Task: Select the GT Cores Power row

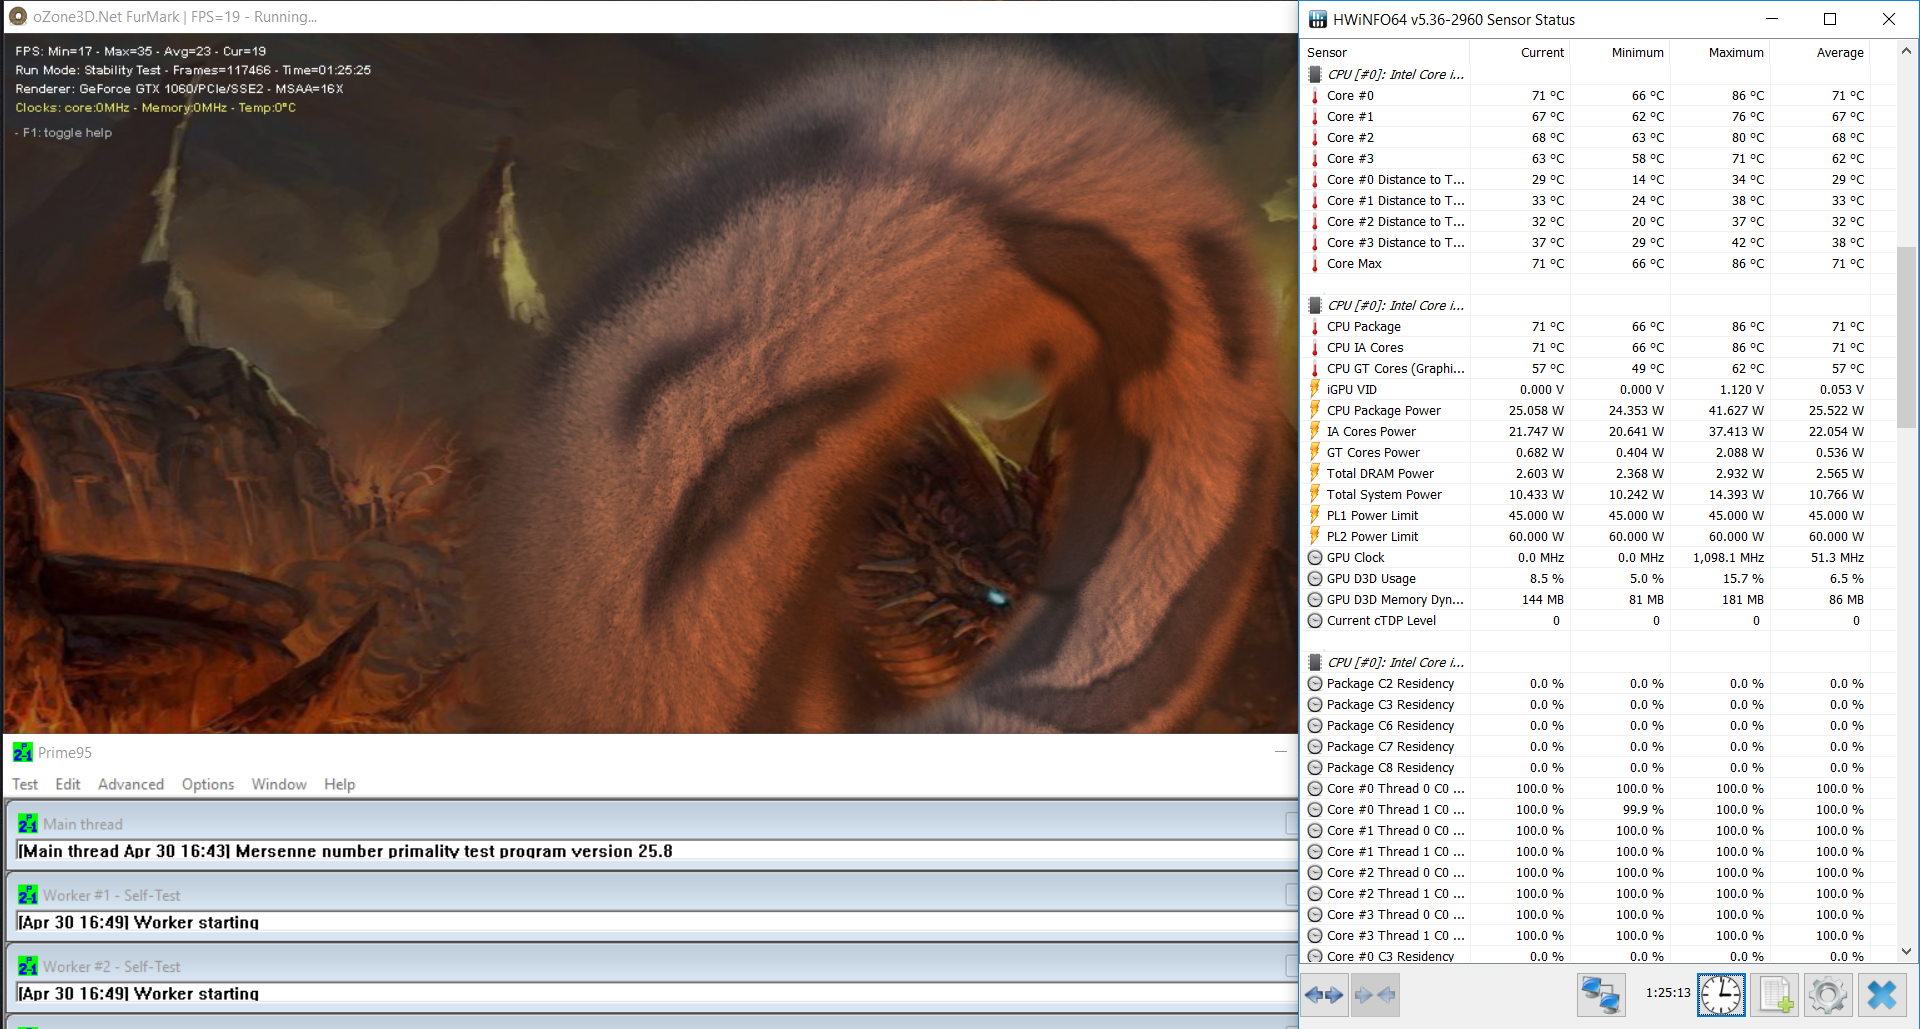Action: (x=1586, y=453)
